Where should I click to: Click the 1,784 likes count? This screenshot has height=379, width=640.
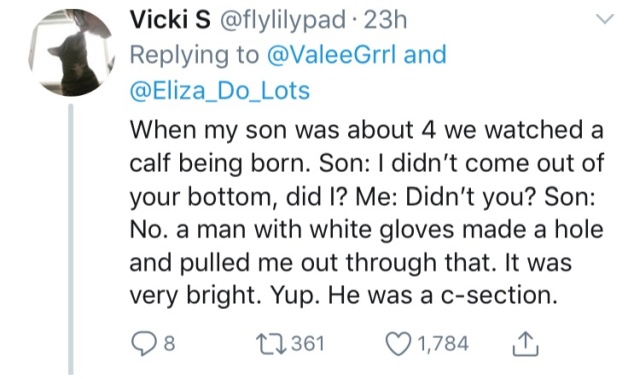pos(443,344)
